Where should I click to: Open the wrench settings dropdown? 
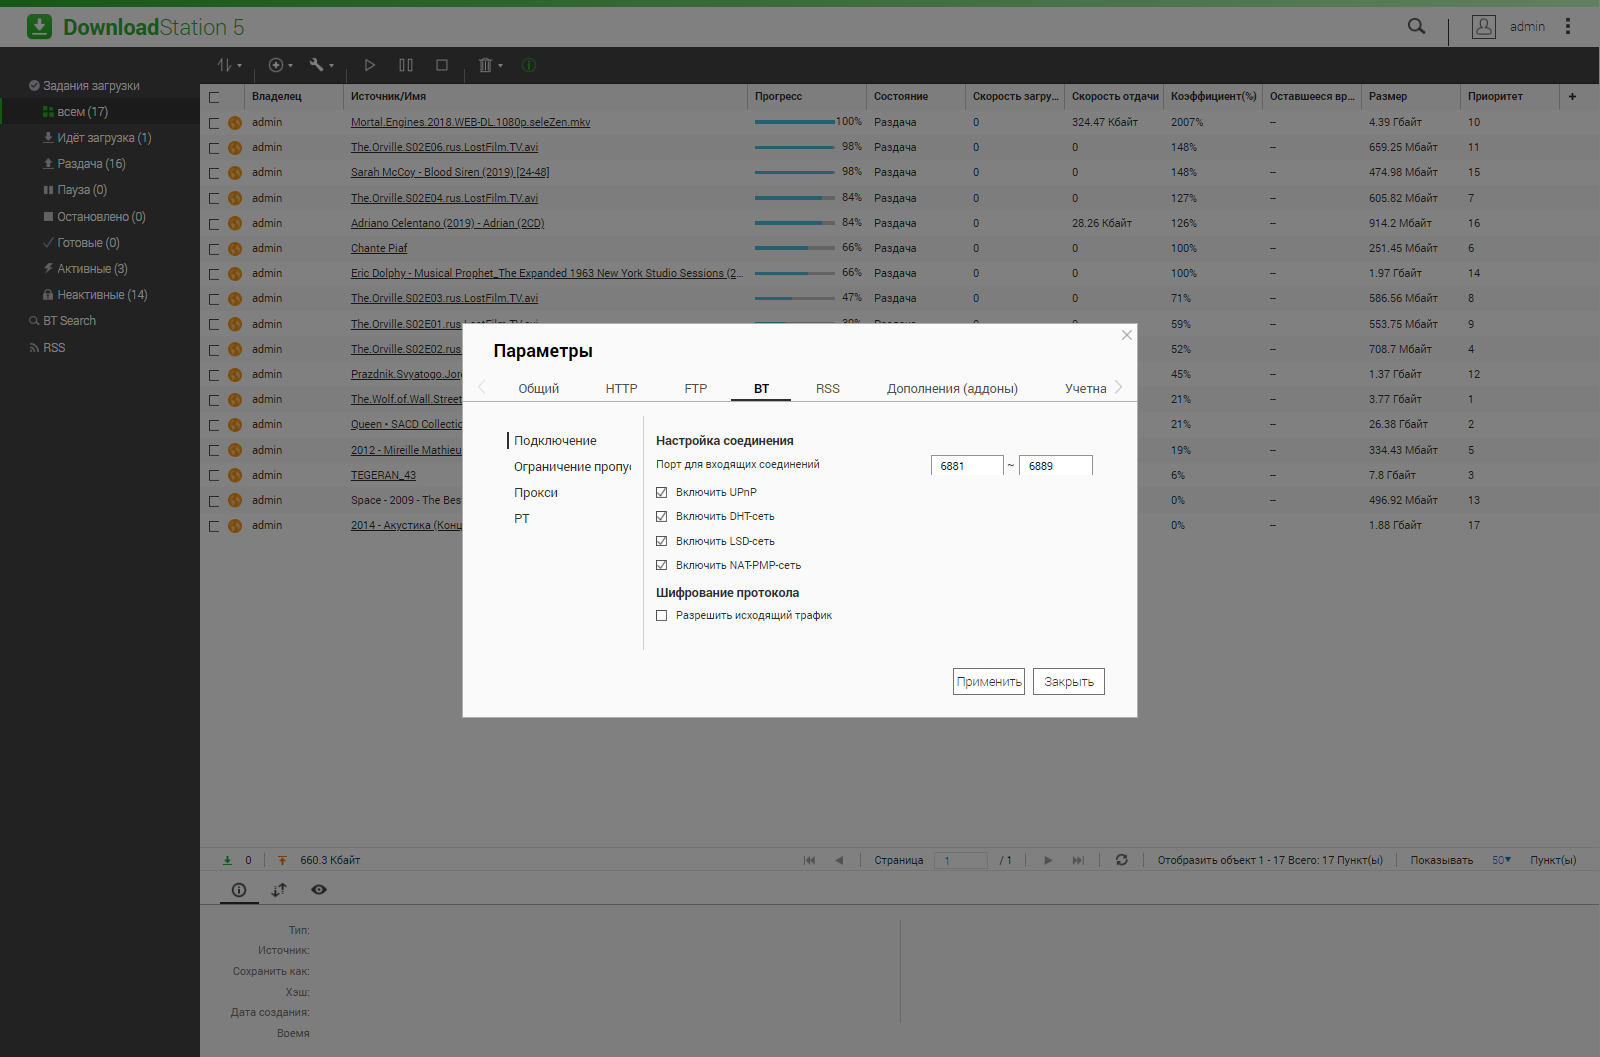click(321, 65)
